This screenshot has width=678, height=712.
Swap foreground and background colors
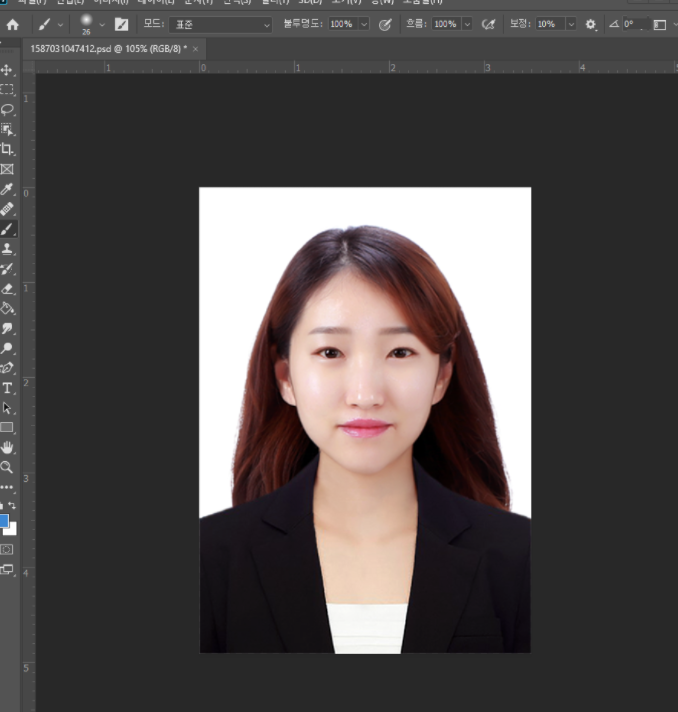tap(12, 505)
